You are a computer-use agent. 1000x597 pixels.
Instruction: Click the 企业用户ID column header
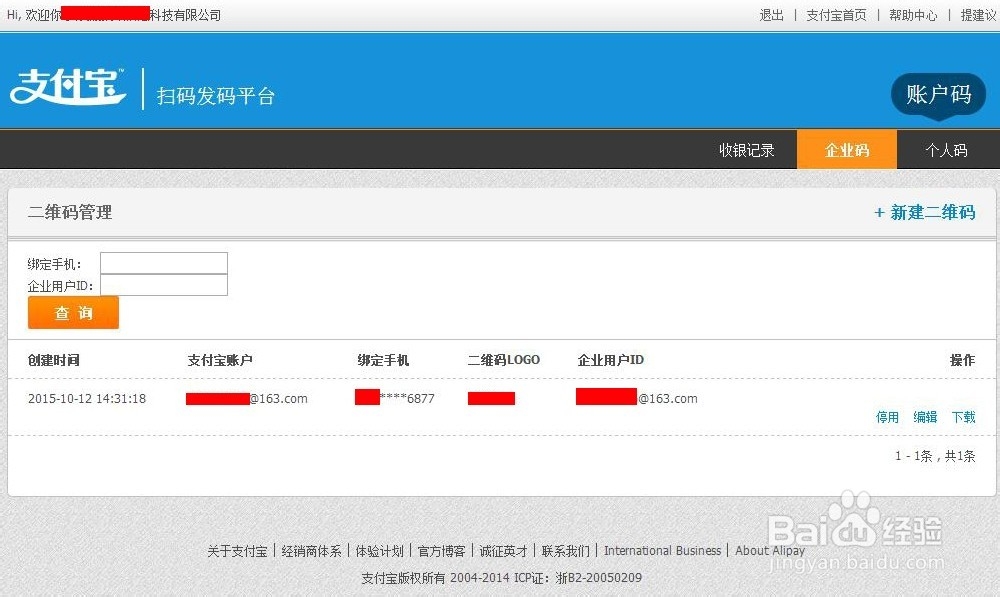click(610, 360)
